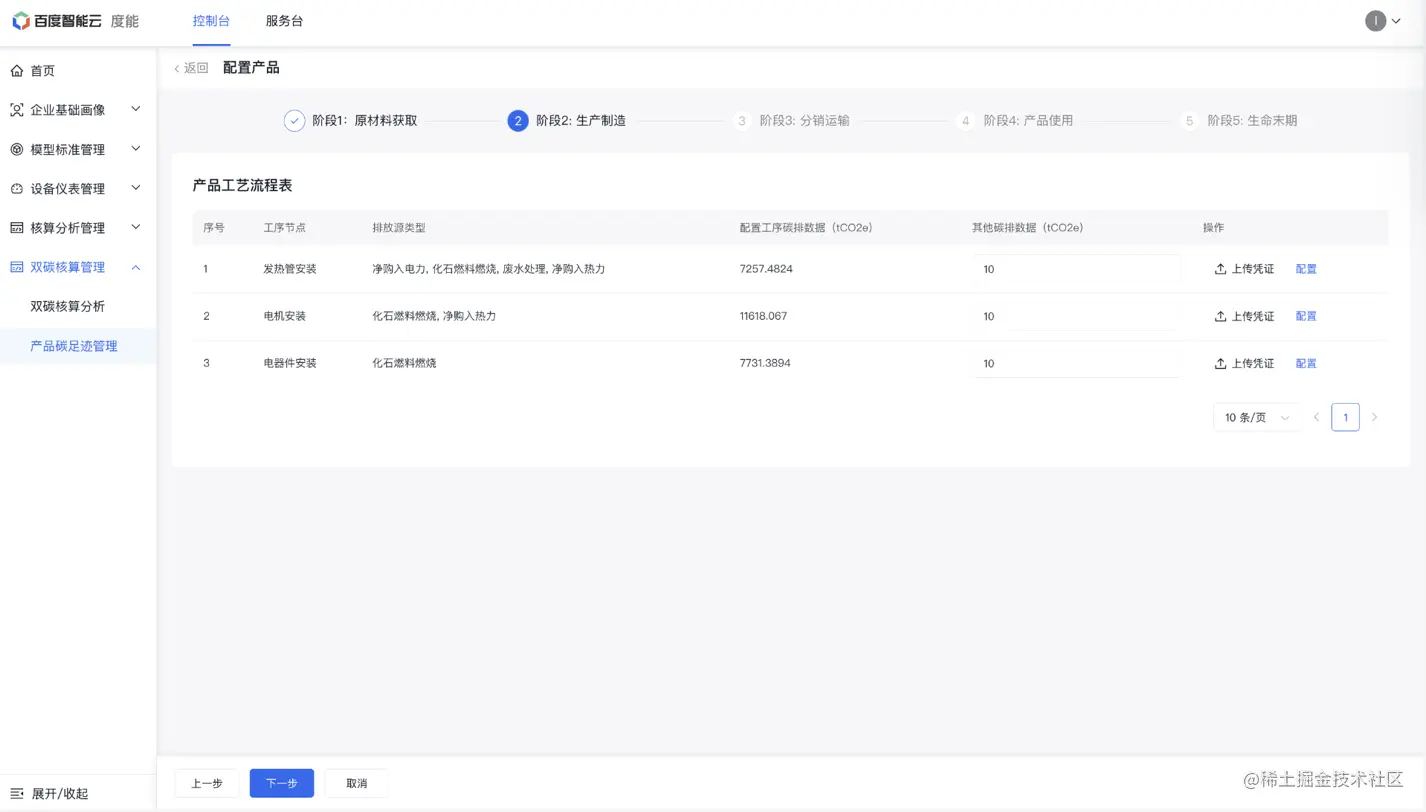Click the value 7257.4824 in the table

pos(766,269)
